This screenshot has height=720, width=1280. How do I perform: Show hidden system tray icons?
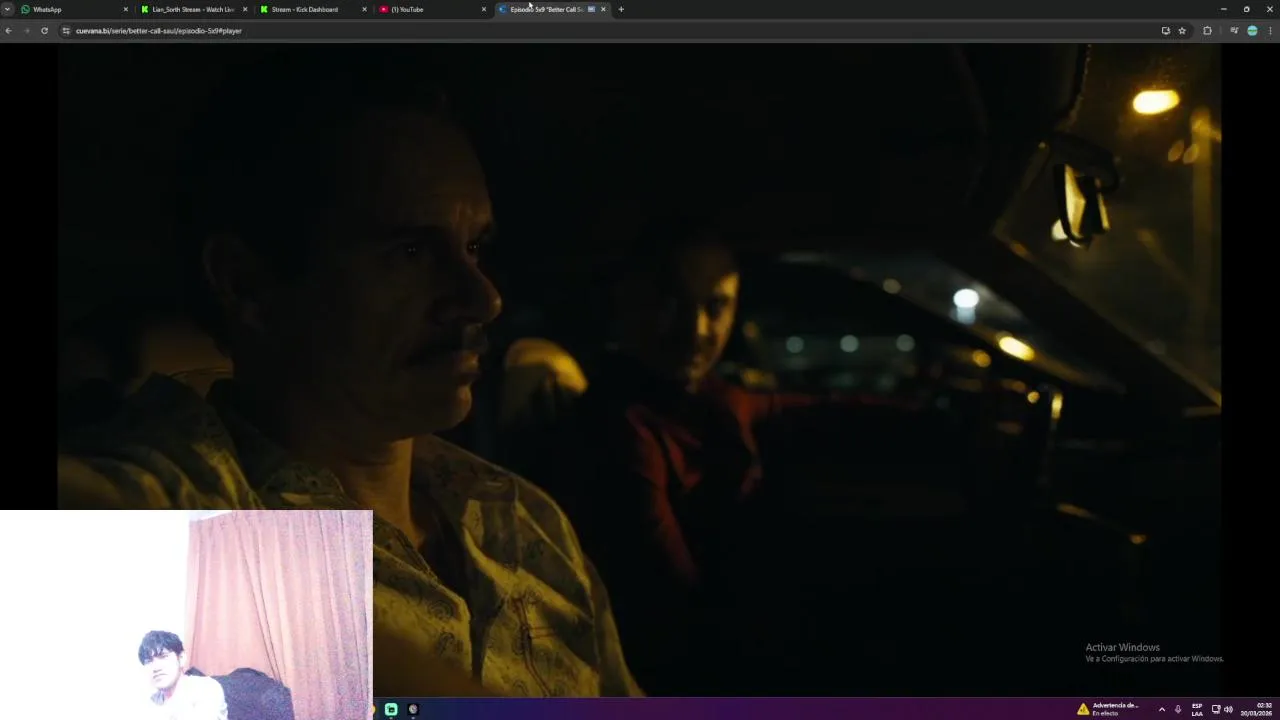pos(1161,709)
